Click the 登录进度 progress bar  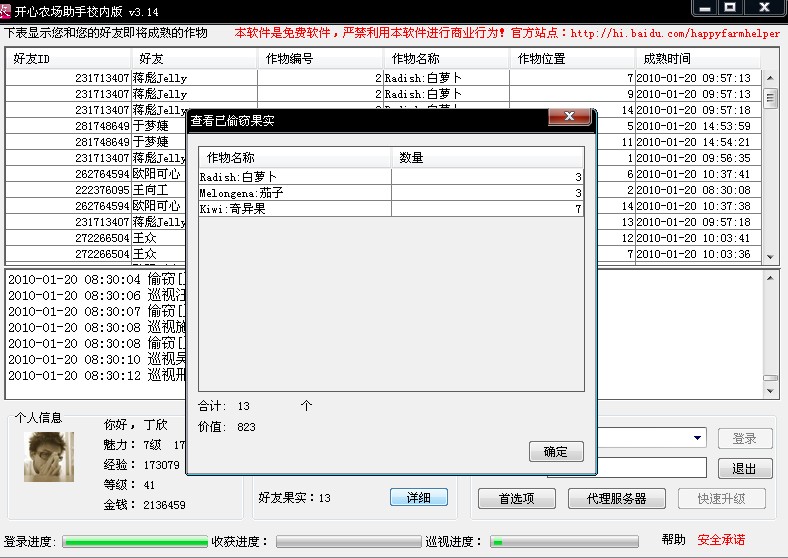tap(134, 542)
